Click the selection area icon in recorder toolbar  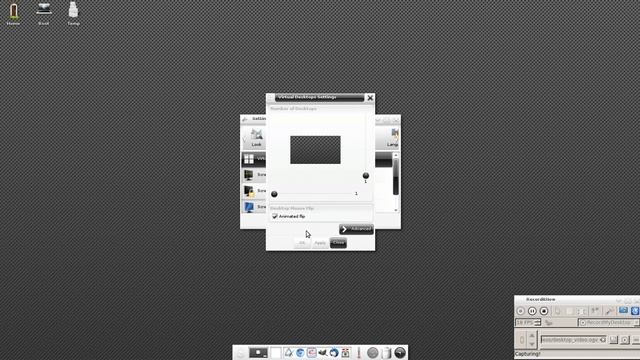(581, 311)
